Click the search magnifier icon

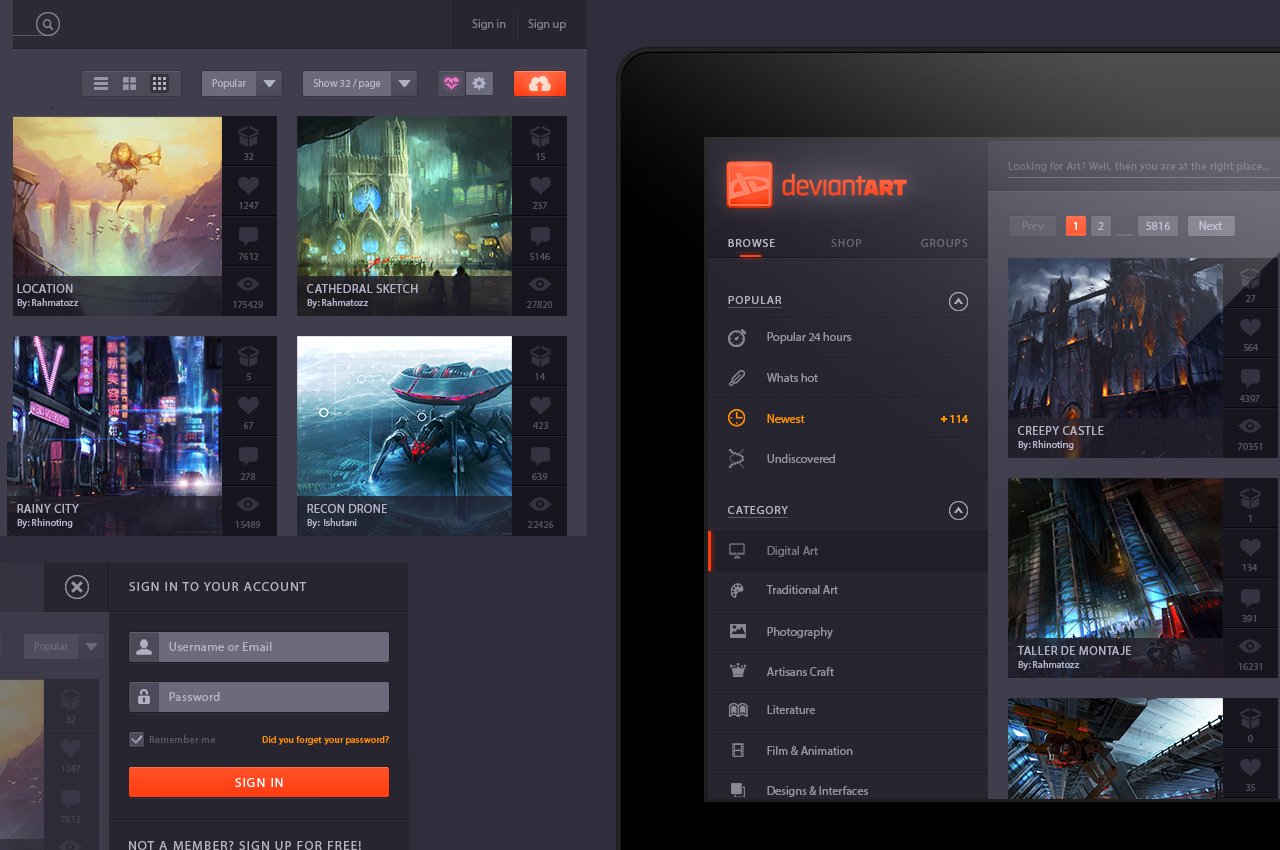(48, 24)
